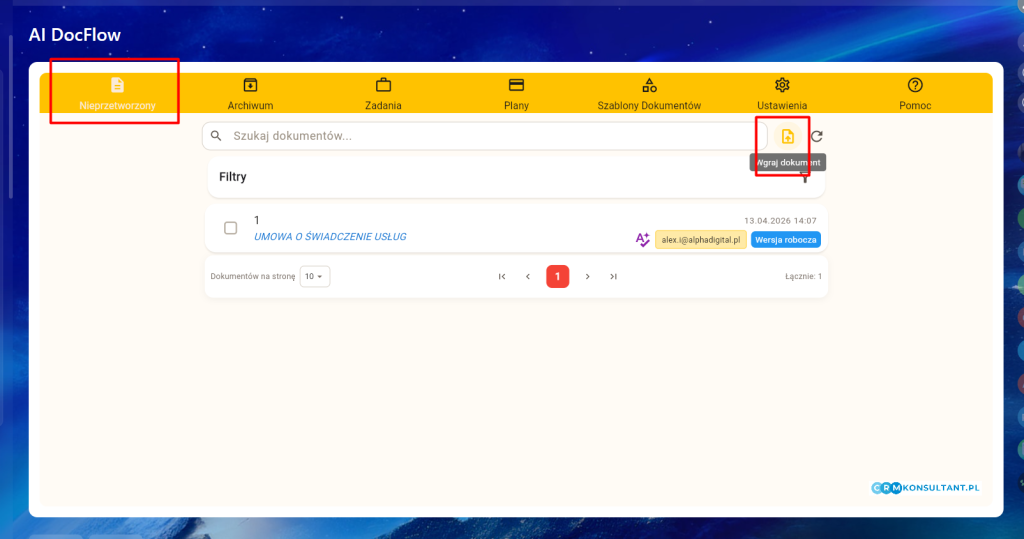Open Pomoc via the question mark icon
Screen dimensions: 1024x539
click(x=914, y=85)
